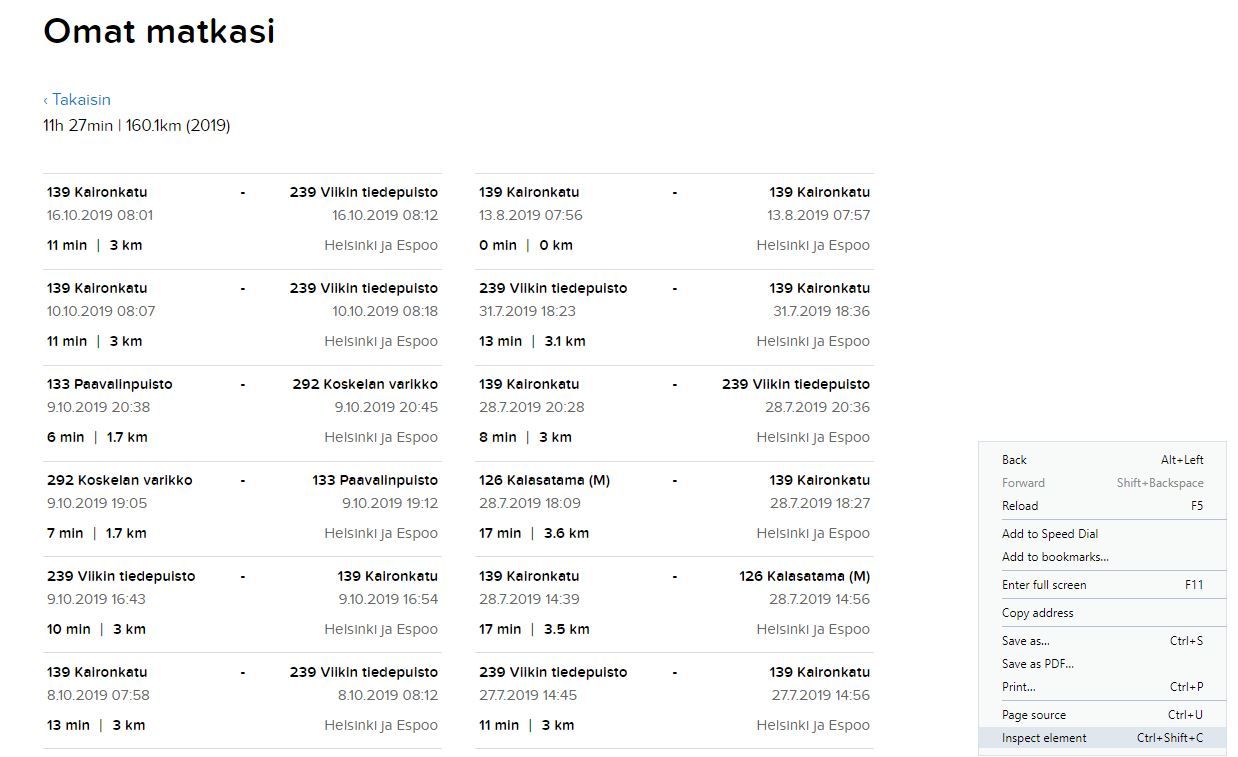Select Save as PDF… entry
Viewport: 1238px width, 757px height.
(1102, 664)
